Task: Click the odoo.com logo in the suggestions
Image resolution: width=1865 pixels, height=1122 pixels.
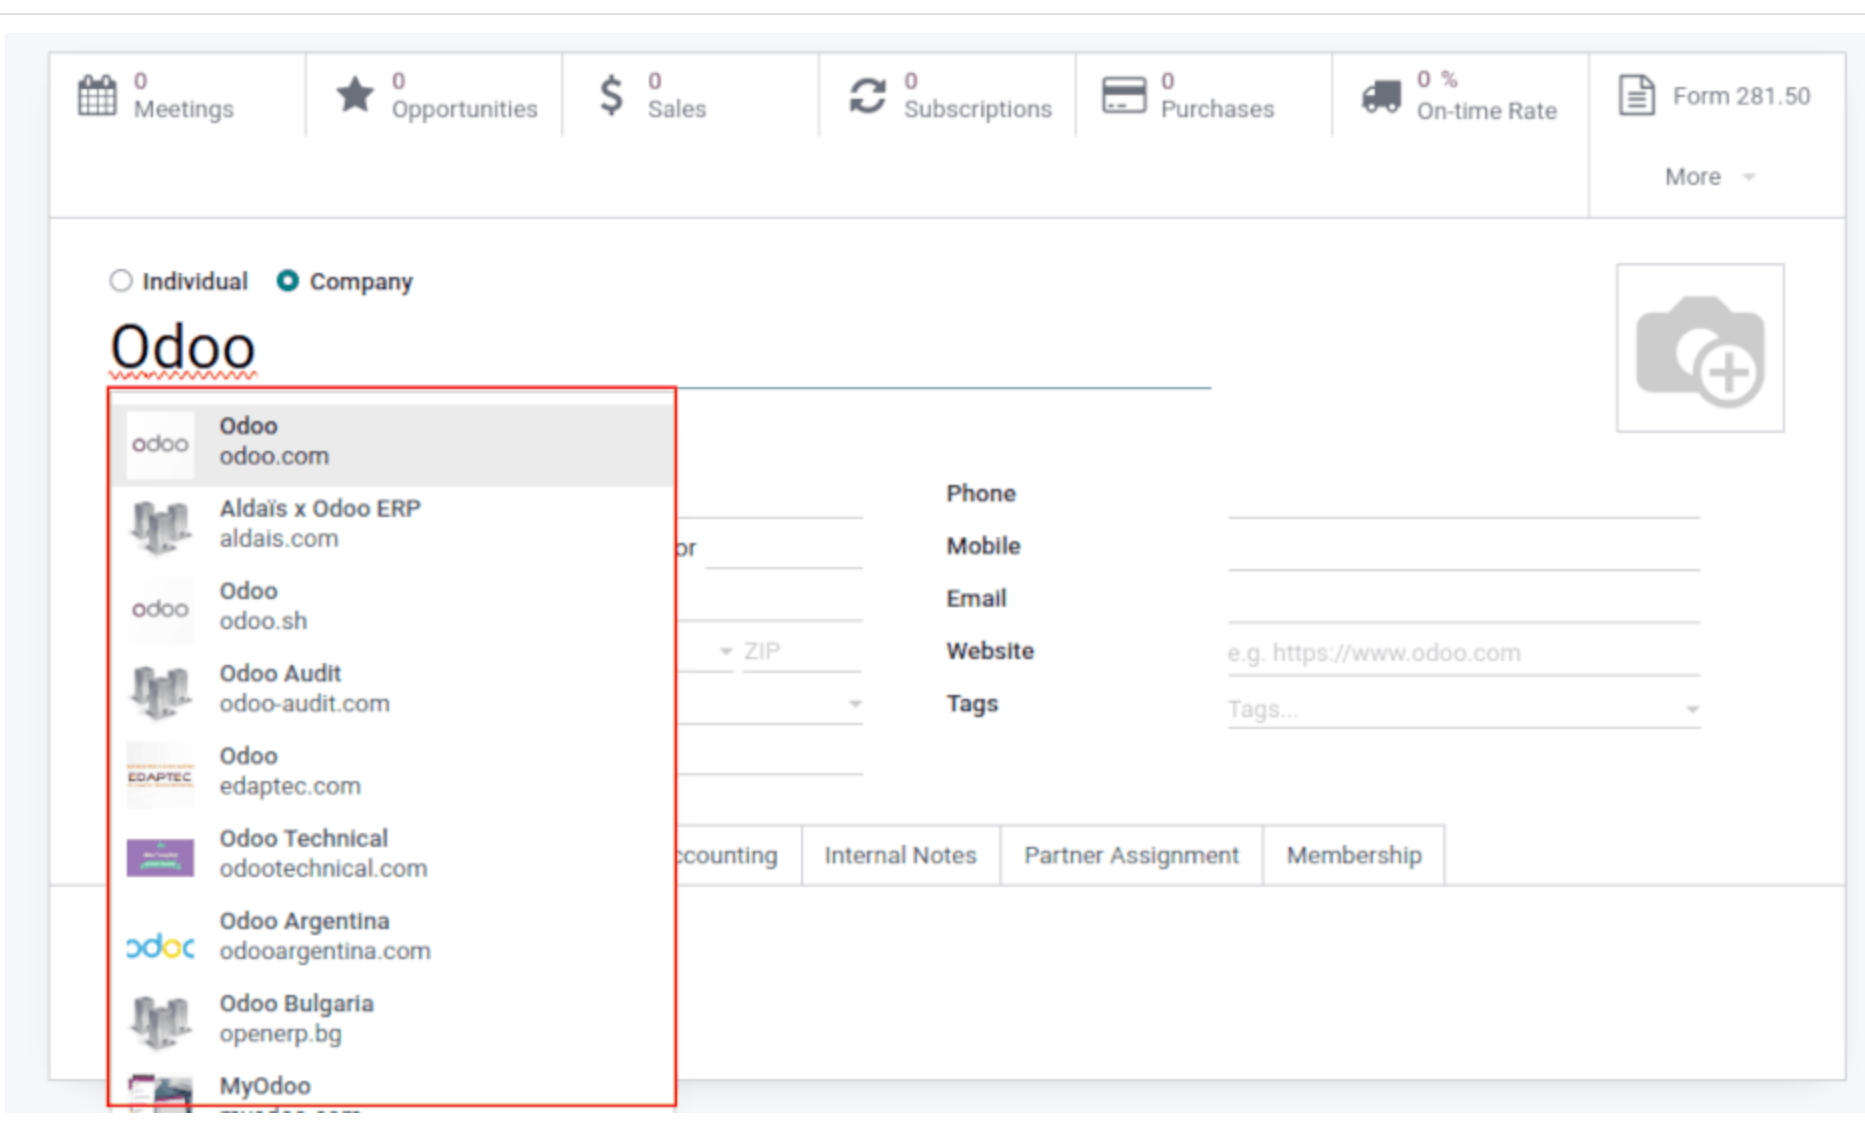Action: tap(160, 443)
